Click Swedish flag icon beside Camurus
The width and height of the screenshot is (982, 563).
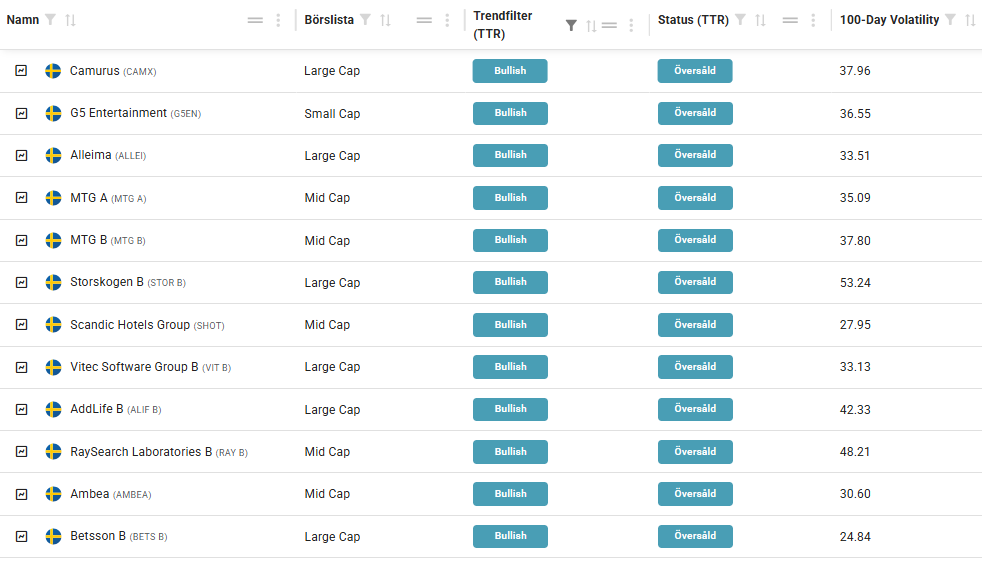pos(53,71)
